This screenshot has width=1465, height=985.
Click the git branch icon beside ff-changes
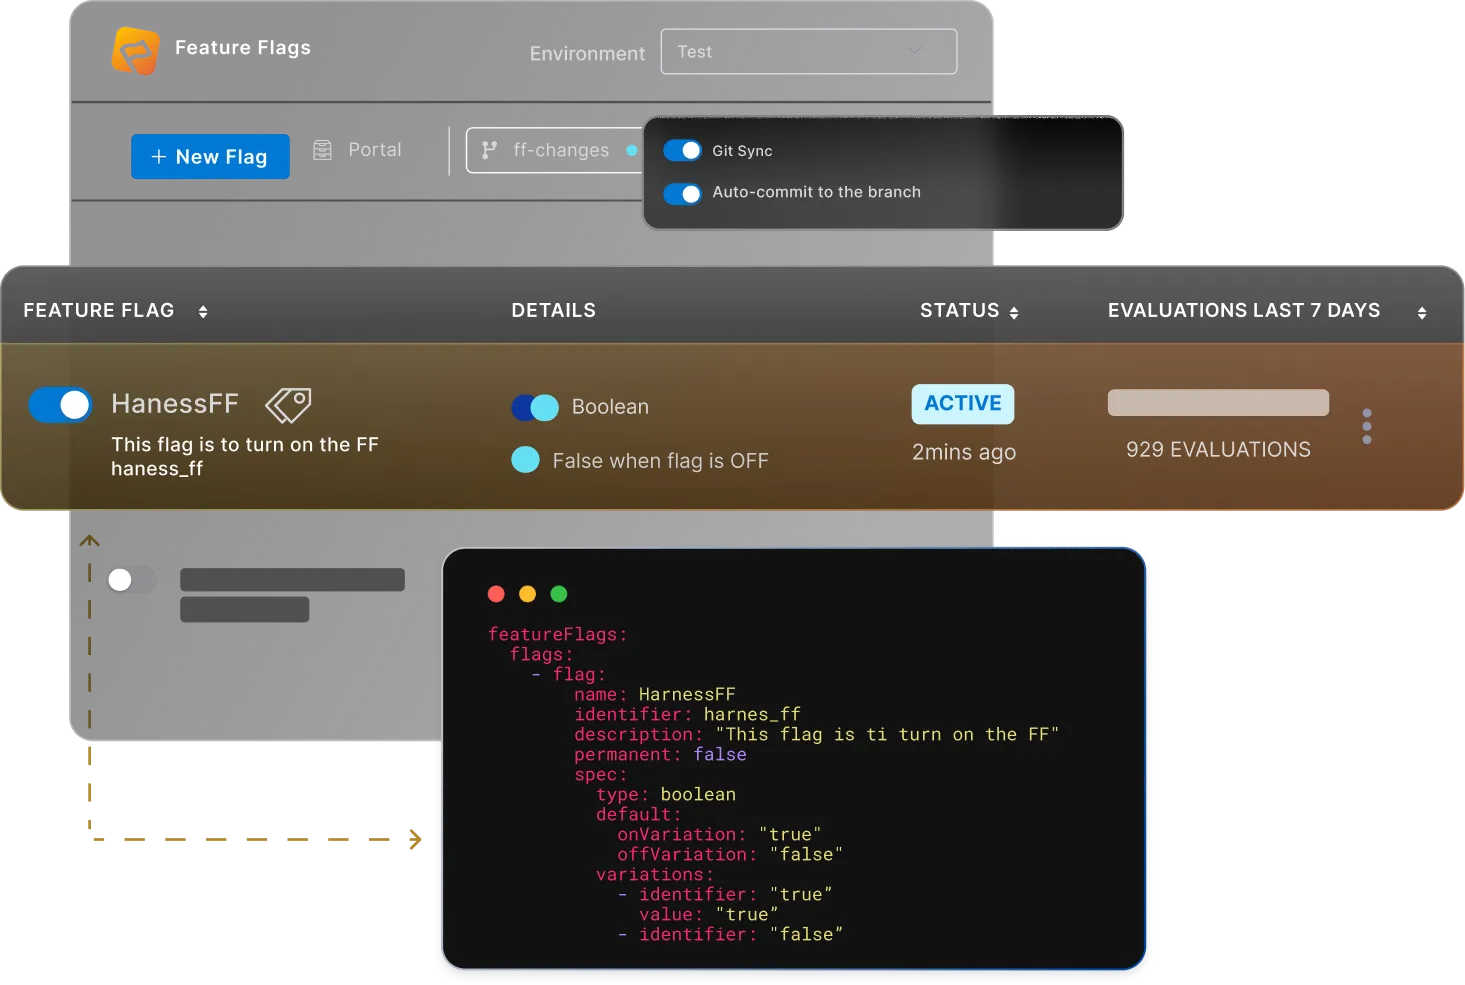(x=489, y=150)
